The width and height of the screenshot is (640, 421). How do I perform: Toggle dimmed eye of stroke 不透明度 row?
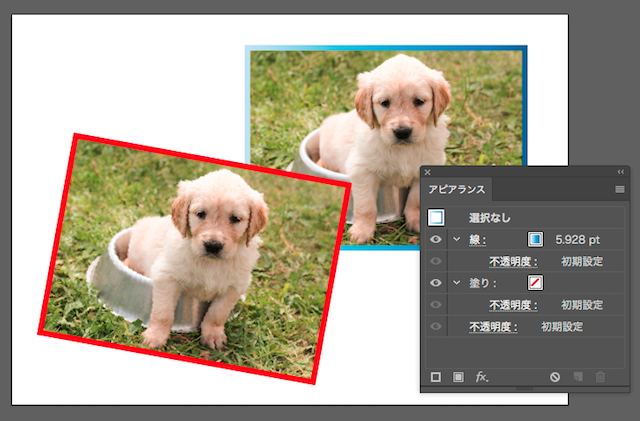click(x=436, y=261)
